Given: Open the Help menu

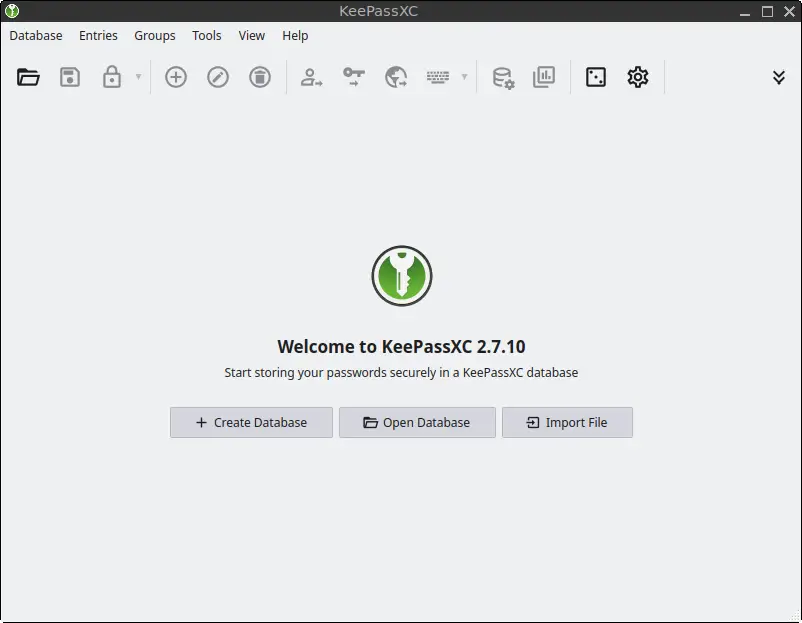Looking at the screenshot, I should pyautogui.click(x=295, y=35).
